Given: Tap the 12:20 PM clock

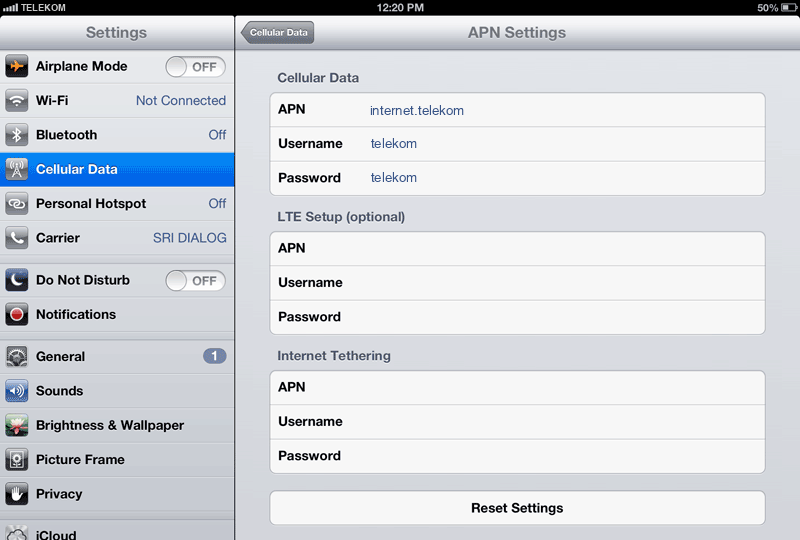Looking at the screenshot, I should (400, 8).
